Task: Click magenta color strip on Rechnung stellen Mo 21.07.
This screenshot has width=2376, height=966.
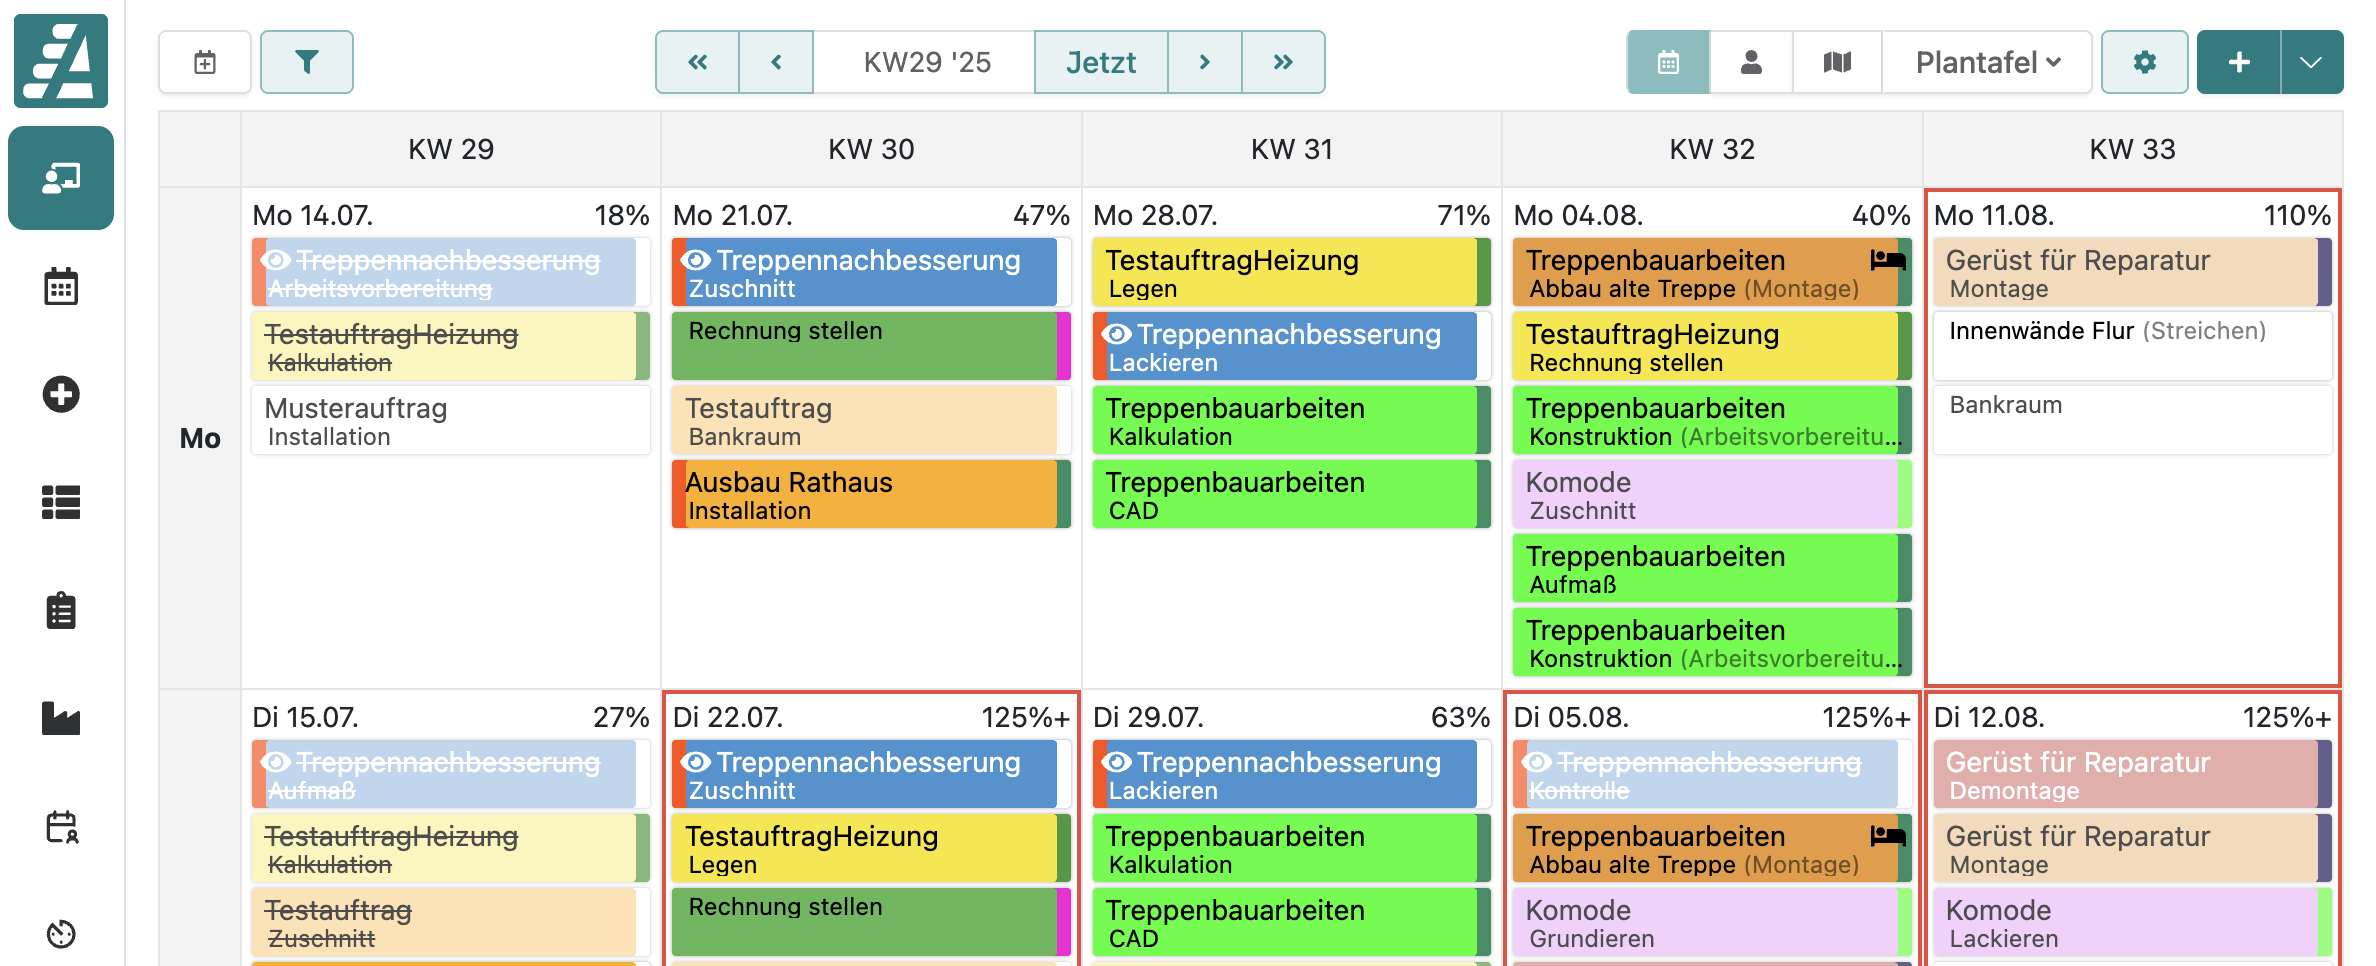Action: [1064, 345]
